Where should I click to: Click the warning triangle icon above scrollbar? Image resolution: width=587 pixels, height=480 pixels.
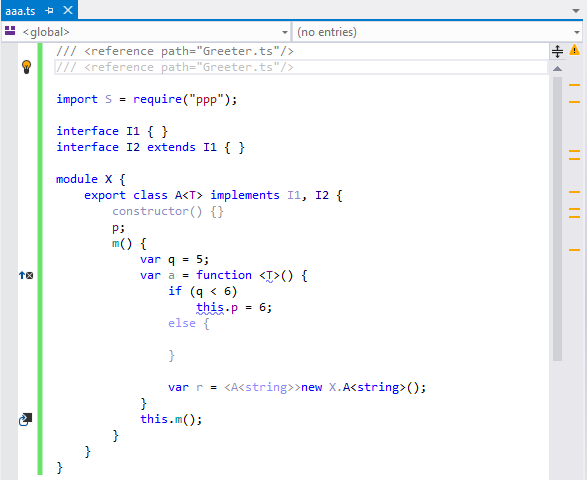pyautogui.click(x=574, y=50)
